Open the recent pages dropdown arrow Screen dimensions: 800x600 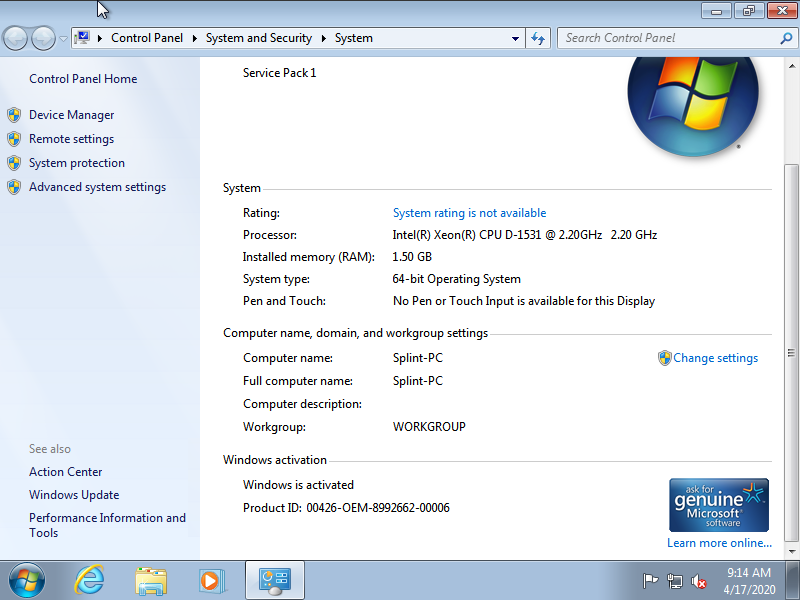point(63,38)
